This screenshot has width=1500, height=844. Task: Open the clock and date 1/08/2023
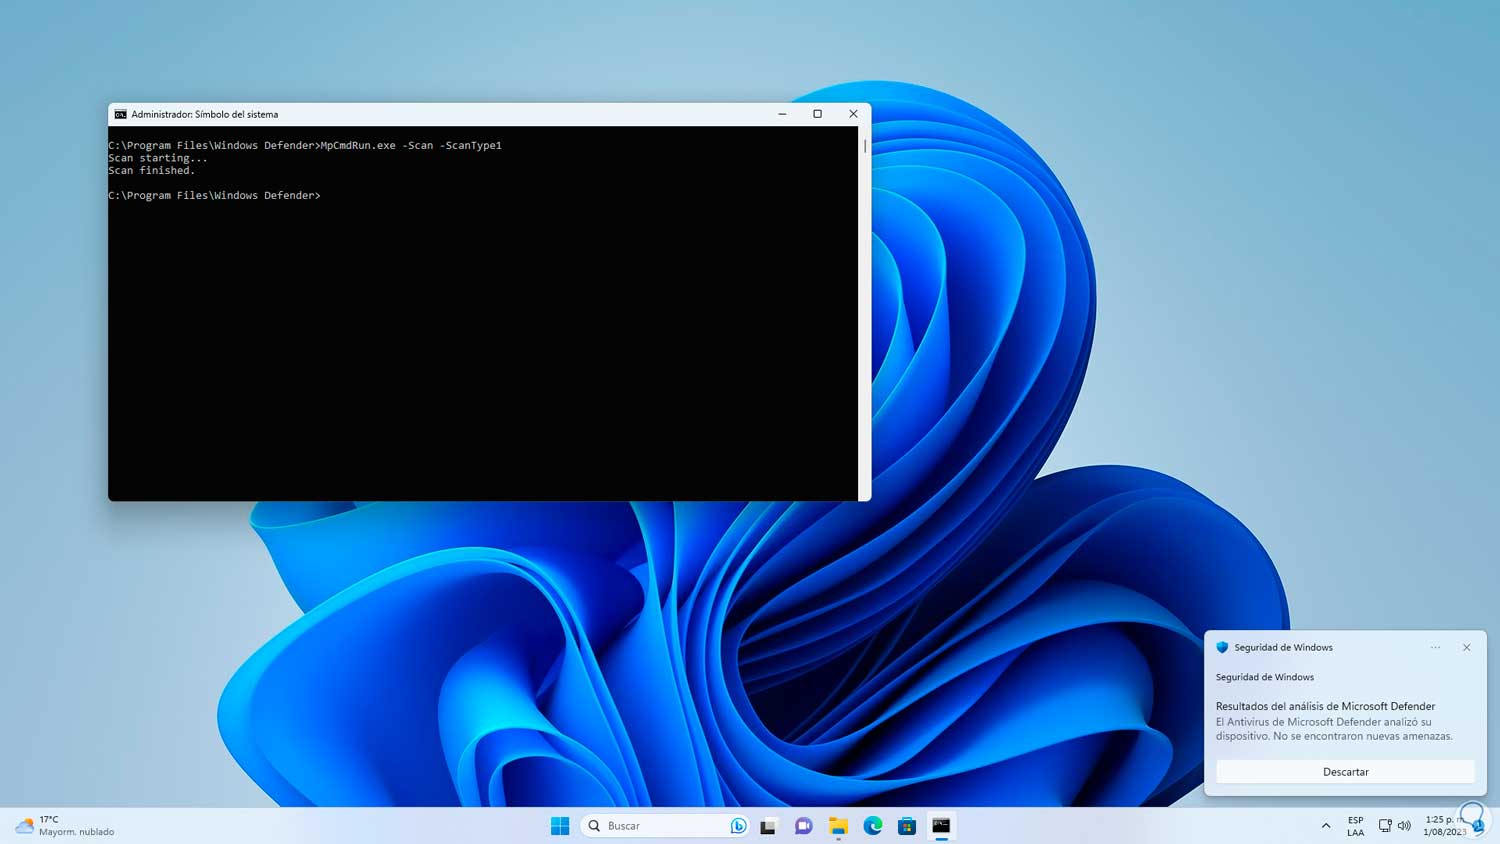click(1444, 826)
